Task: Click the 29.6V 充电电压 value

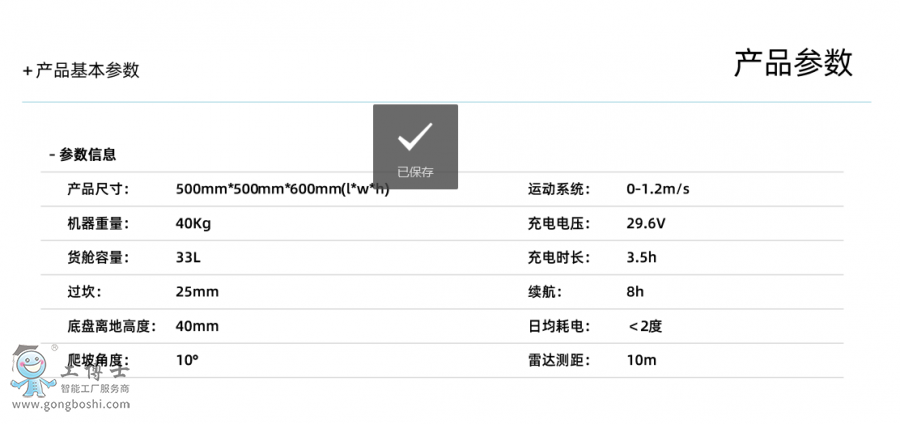Action: pos(646,223)
